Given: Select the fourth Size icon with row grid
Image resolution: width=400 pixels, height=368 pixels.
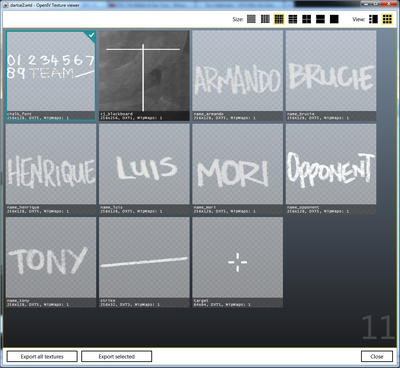Looking at the screenshot, I should tap(293, 19).
